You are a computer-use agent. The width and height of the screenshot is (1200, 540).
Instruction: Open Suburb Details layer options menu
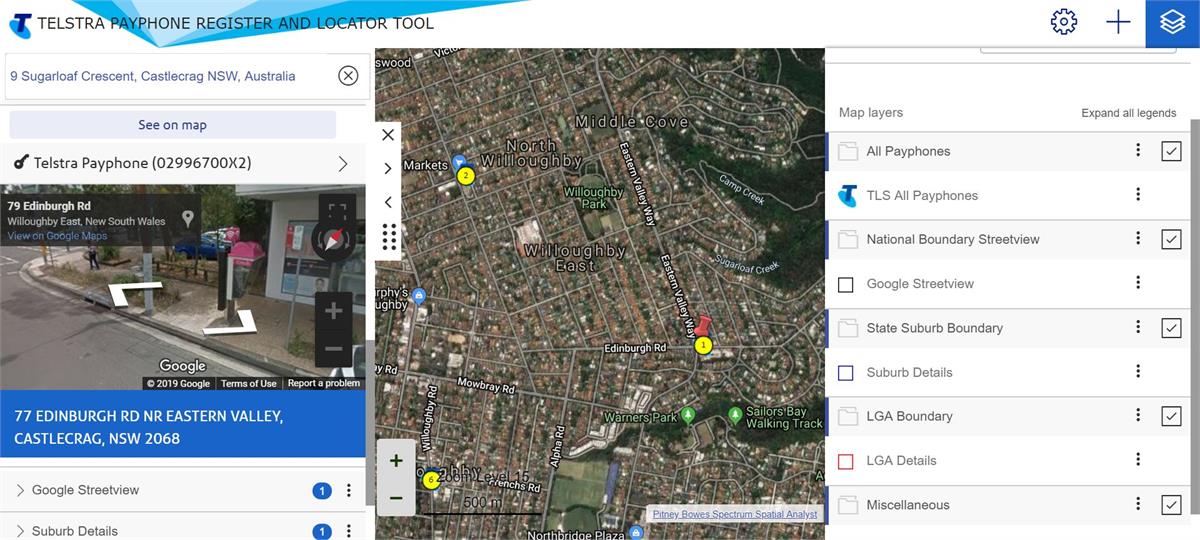point(1138,371)
